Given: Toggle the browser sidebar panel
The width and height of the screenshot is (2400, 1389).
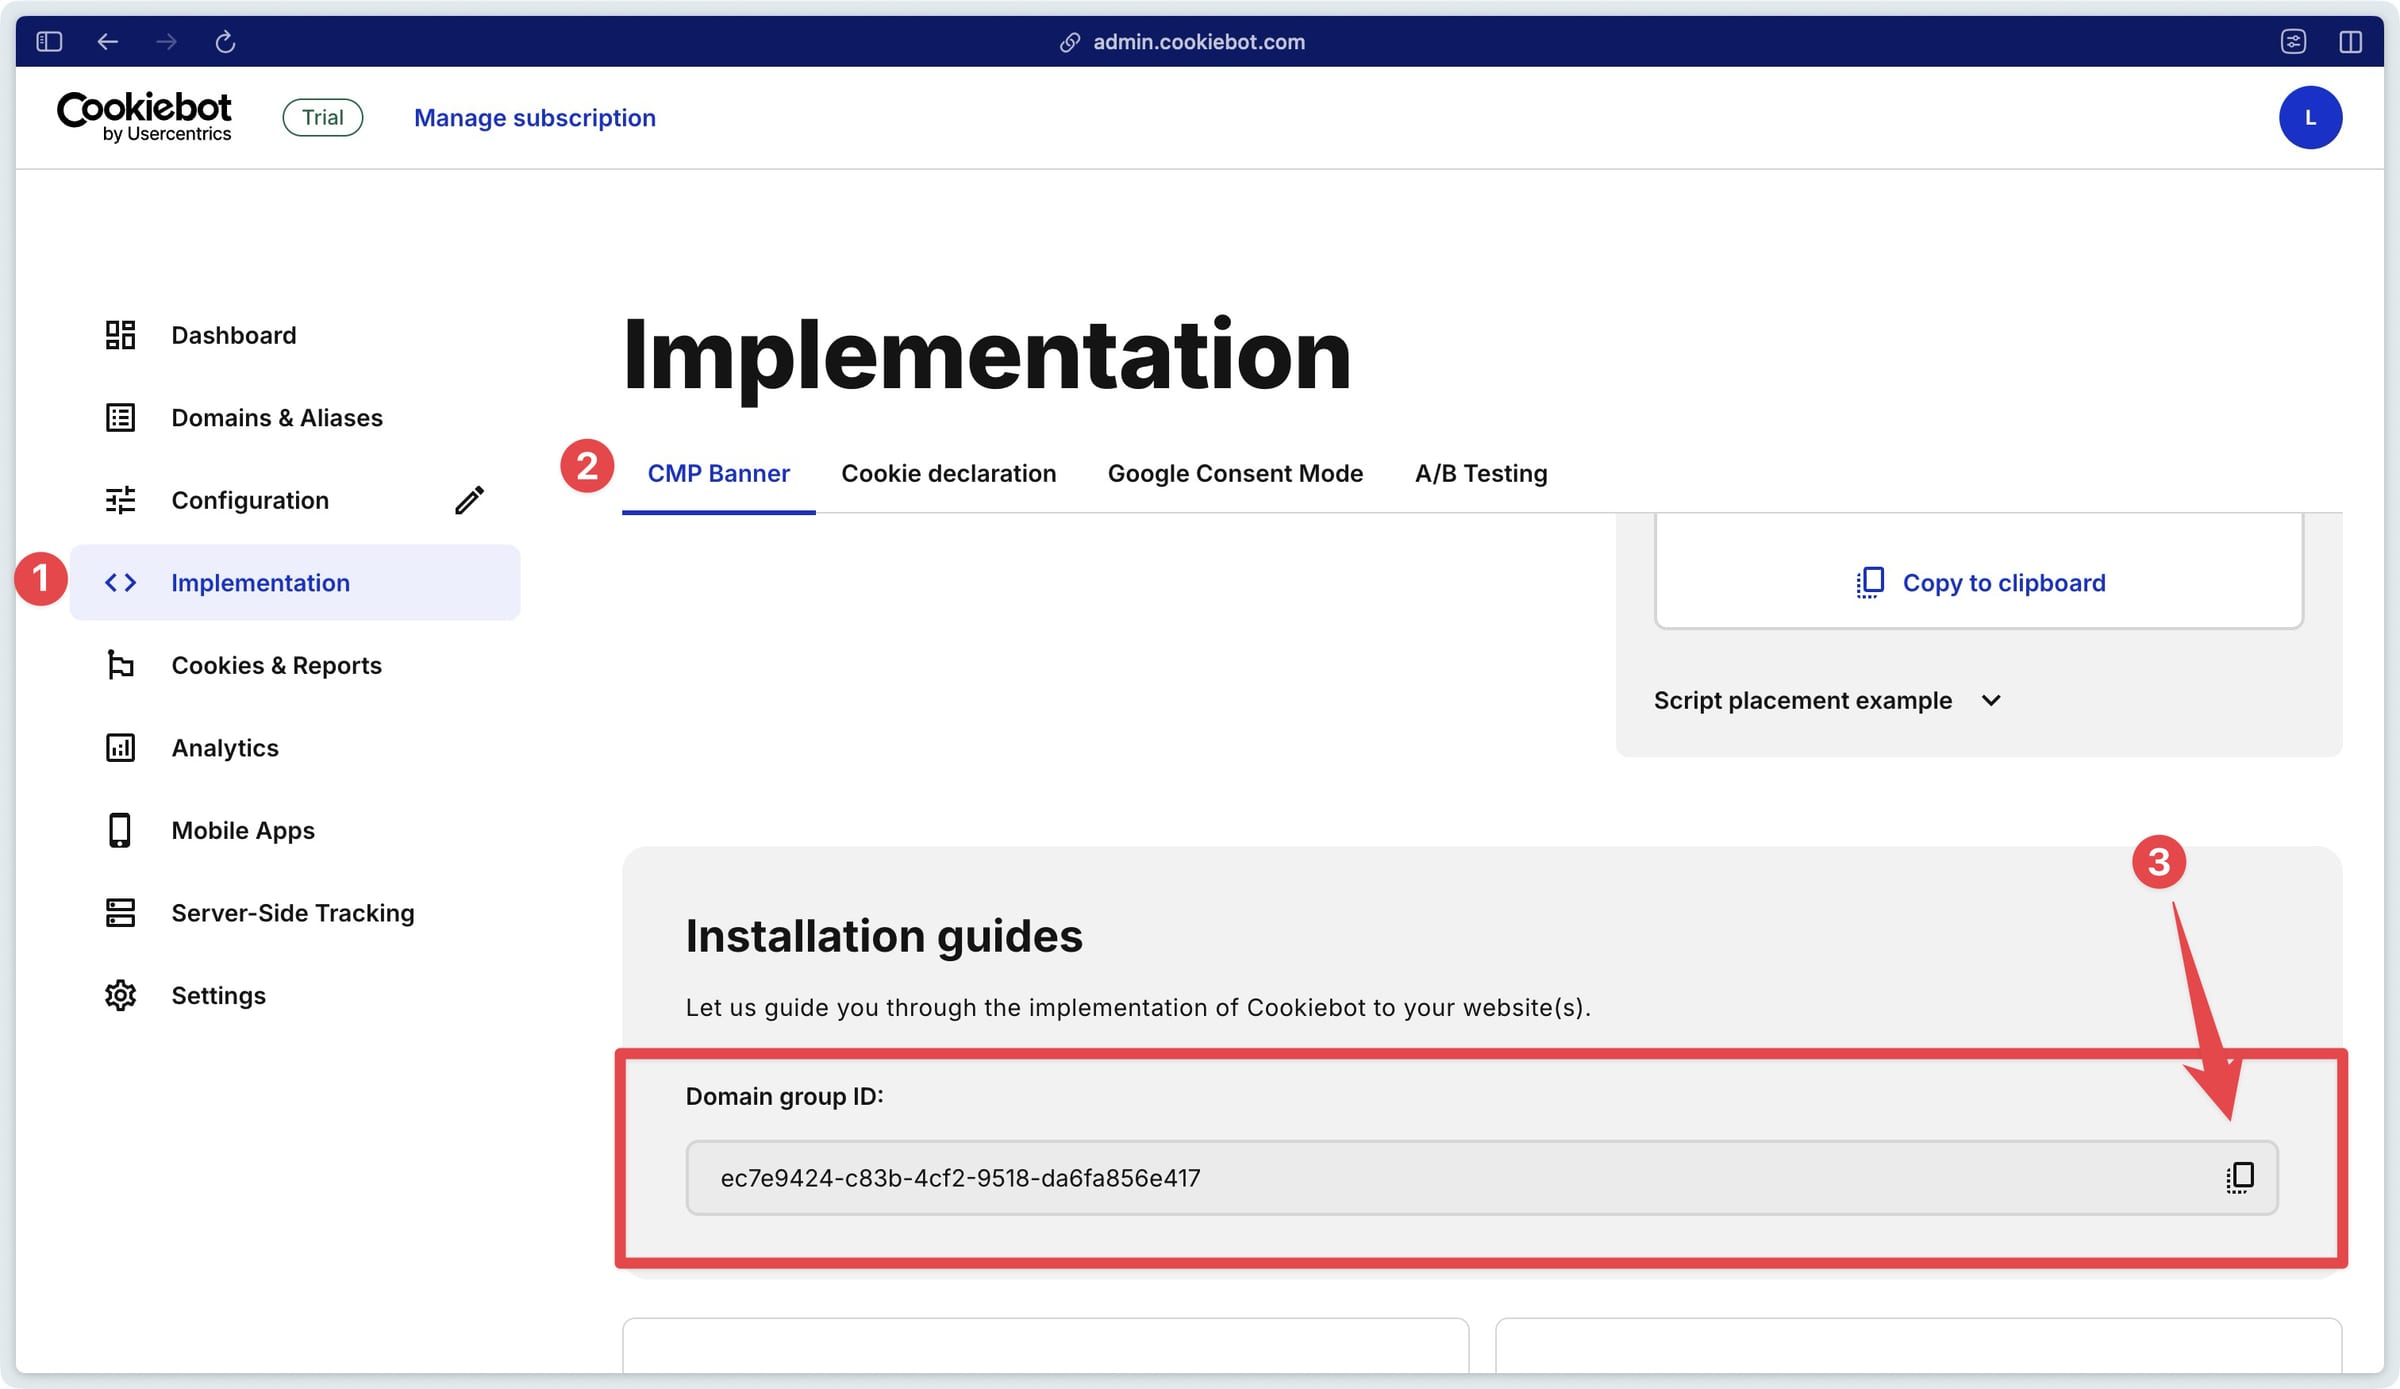Looking at the screenshot, I should click(x=49, y=41).
